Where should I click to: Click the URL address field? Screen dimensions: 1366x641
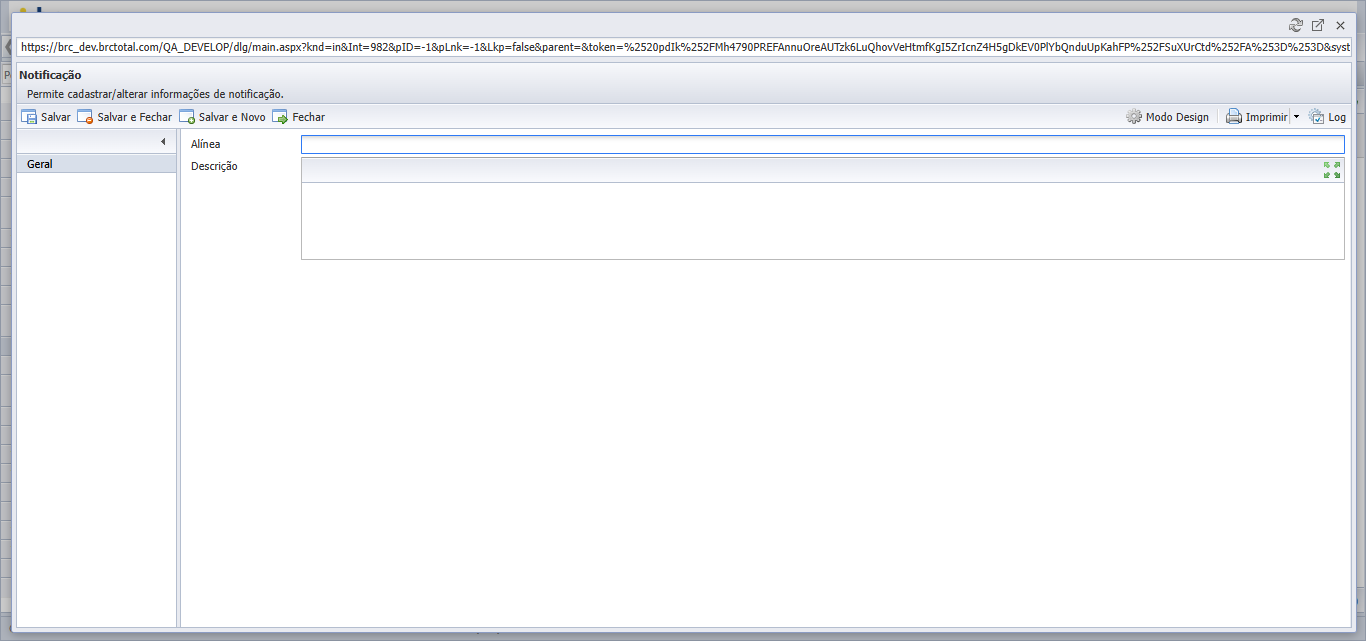pos(684,47)
